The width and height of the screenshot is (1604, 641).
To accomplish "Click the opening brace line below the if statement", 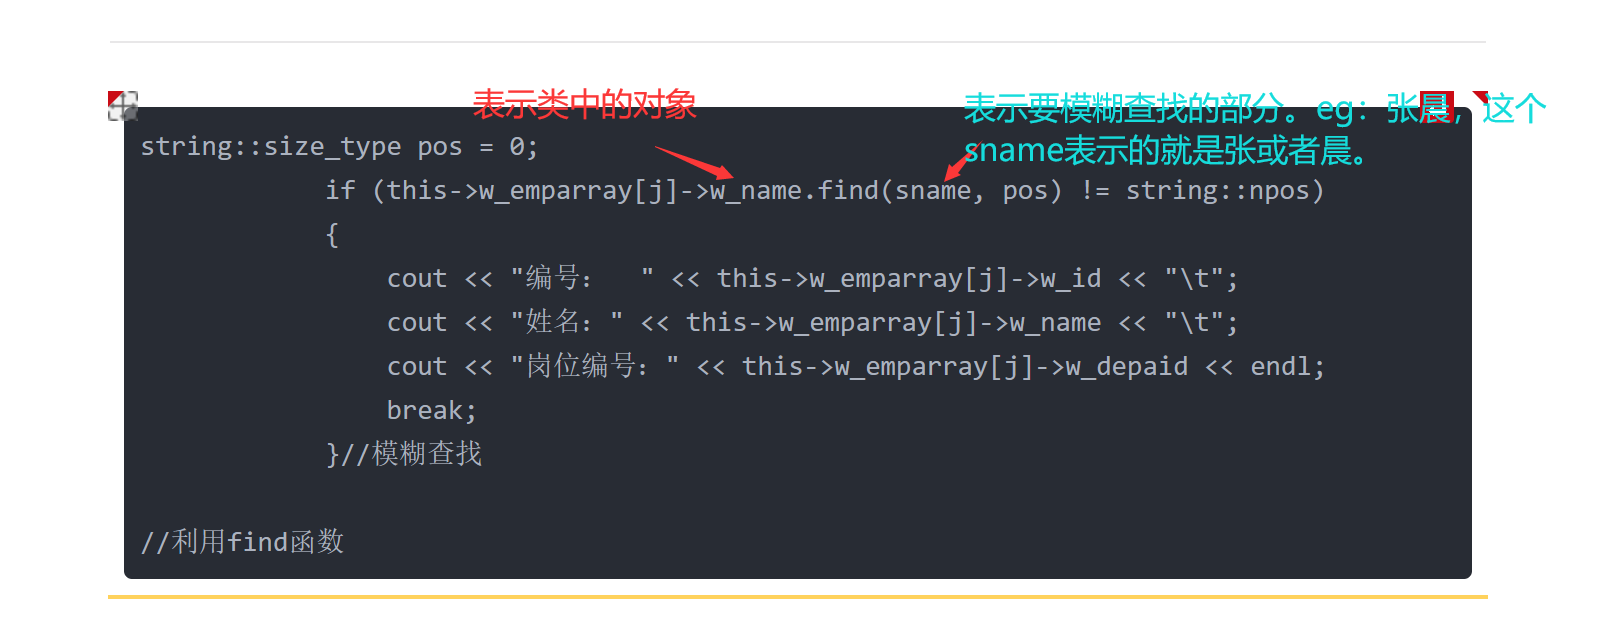I will click(x=332, y=235).
